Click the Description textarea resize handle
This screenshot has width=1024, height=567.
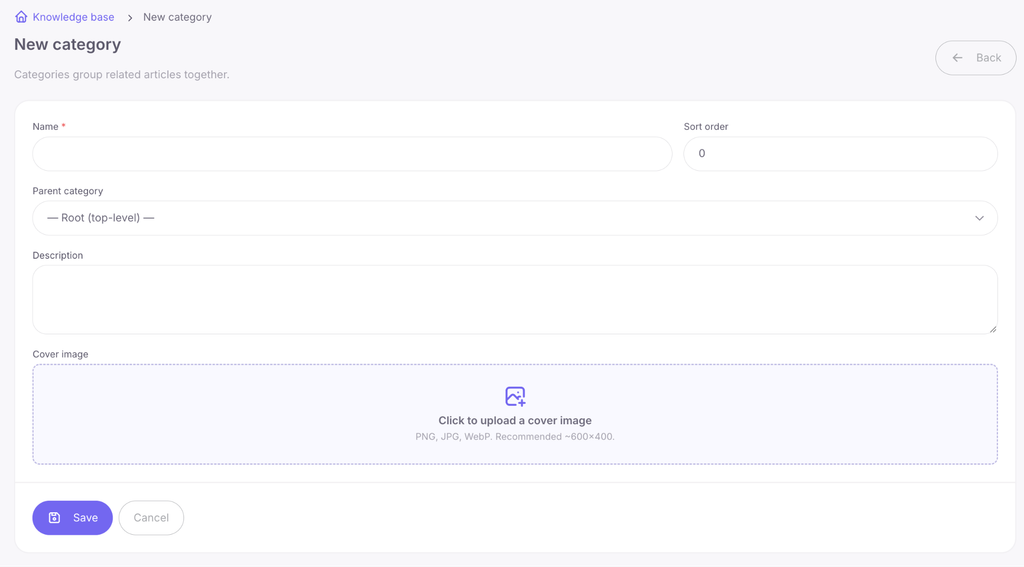993,329
